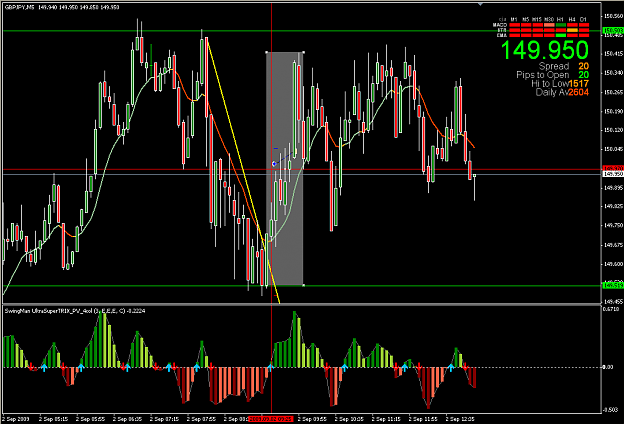The height and width of the screenshot is (425, 625).
Task: Click the EMA D1 red cell
Action: tap(584, 35)
